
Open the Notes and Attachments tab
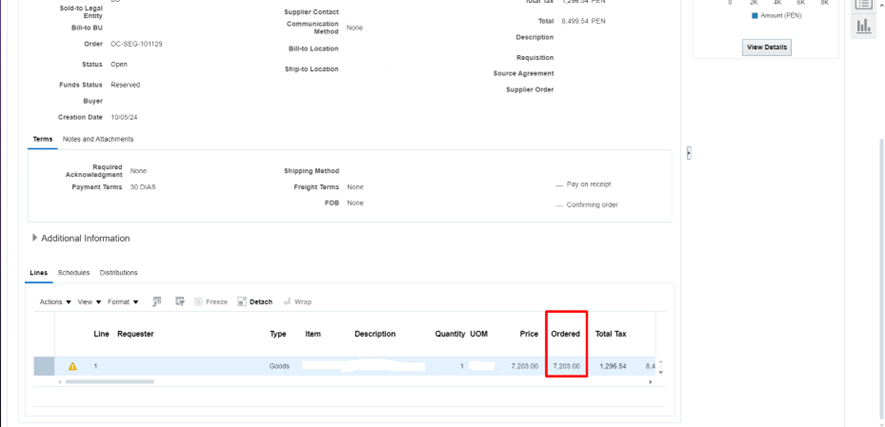[x=98, y=139]
